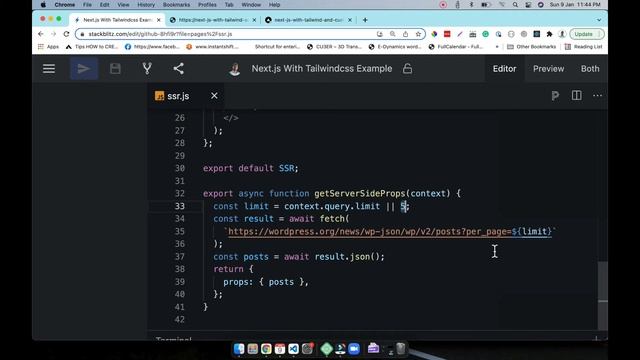640x360 pixels.
Task: Switch to Both view
Action: coord(590,69)
